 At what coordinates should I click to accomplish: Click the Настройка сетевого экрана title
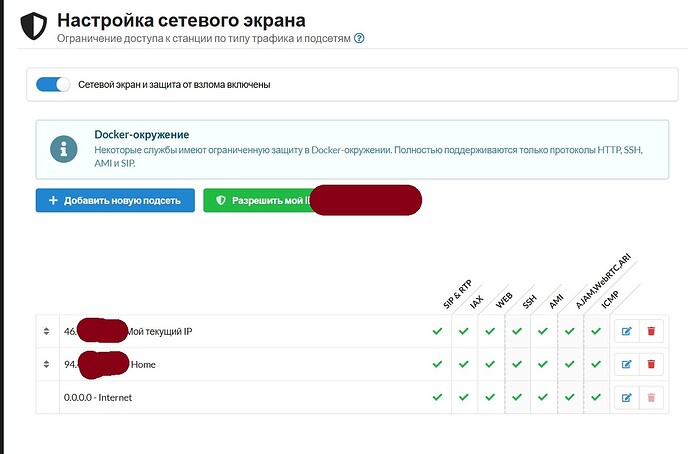pos(181,20)
